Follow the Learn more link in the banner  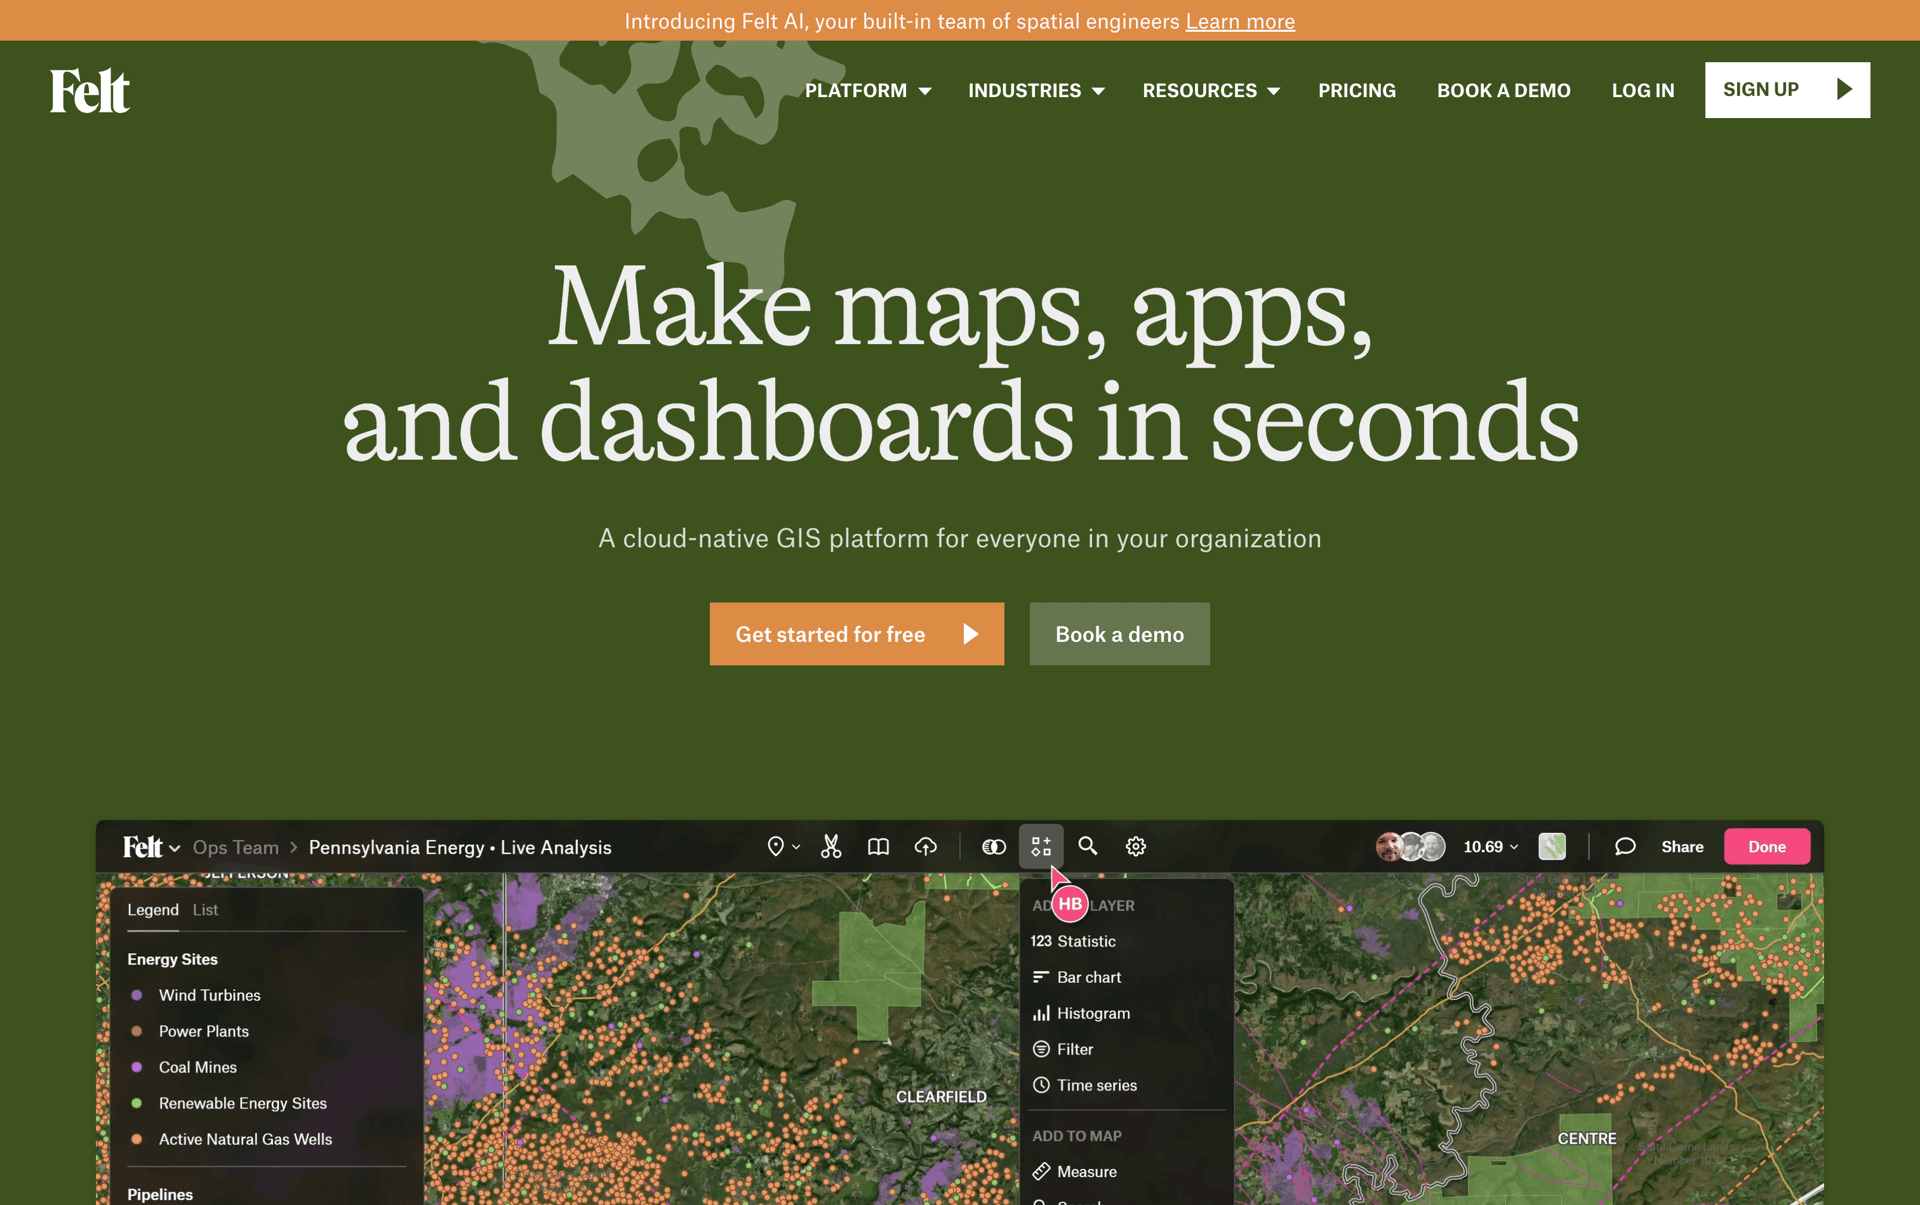tap(1240, 21)
